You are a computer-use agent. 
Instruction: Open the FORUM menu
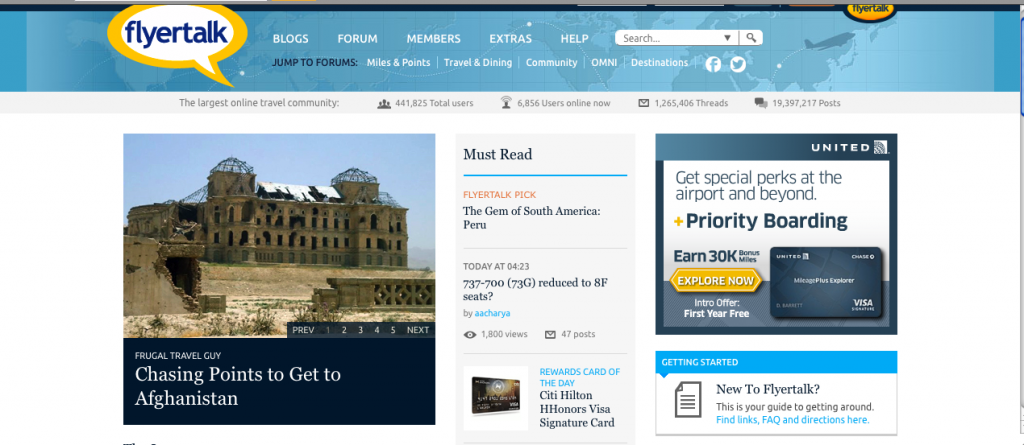point(357,39)
